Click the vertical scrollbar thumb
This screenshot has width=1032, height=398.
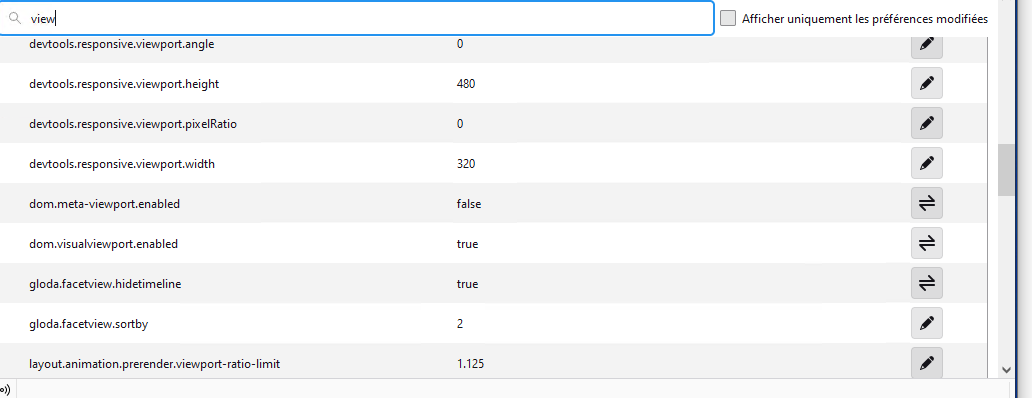[x=1006, y=170]
